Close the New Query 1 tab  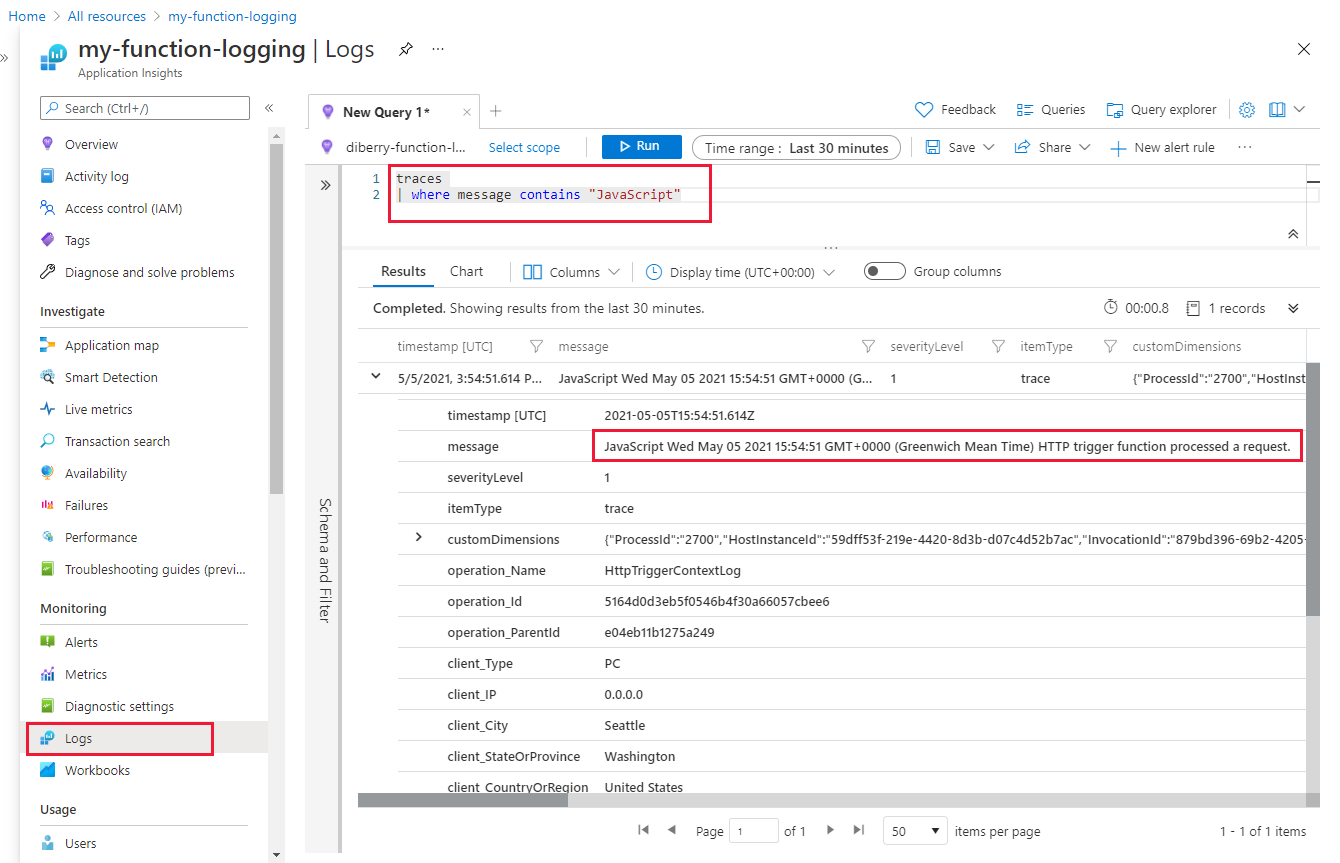(x=467, y=112)
